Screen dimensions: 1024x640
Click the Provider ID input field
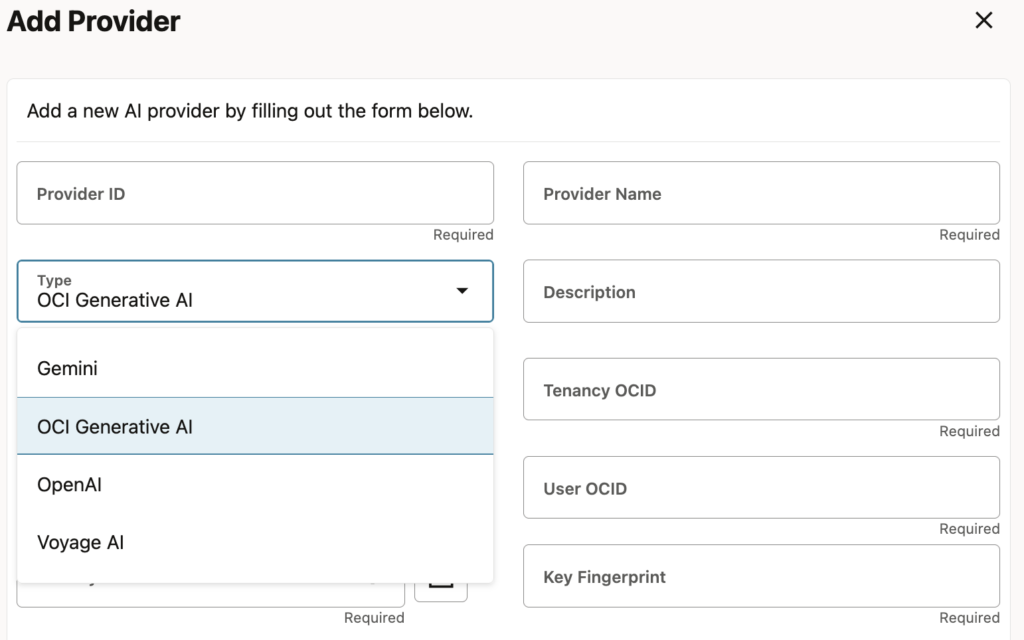[x=255, y=193]
